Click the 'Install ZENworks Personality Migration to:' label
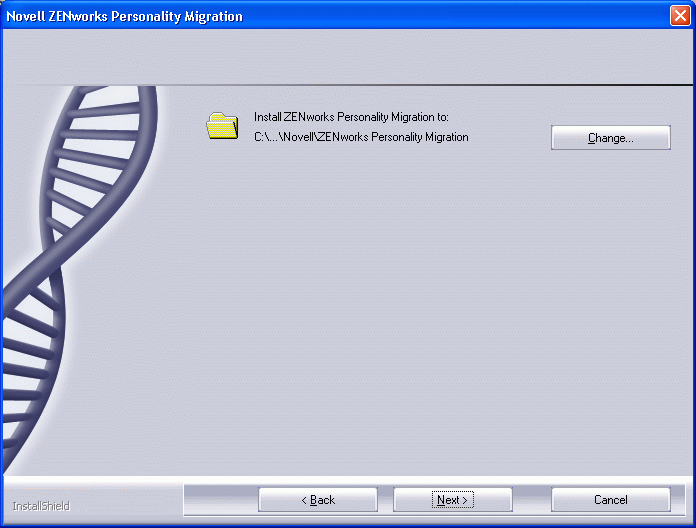Image resolution: width=696 pixels, height=528 pixels. (351, 117)
